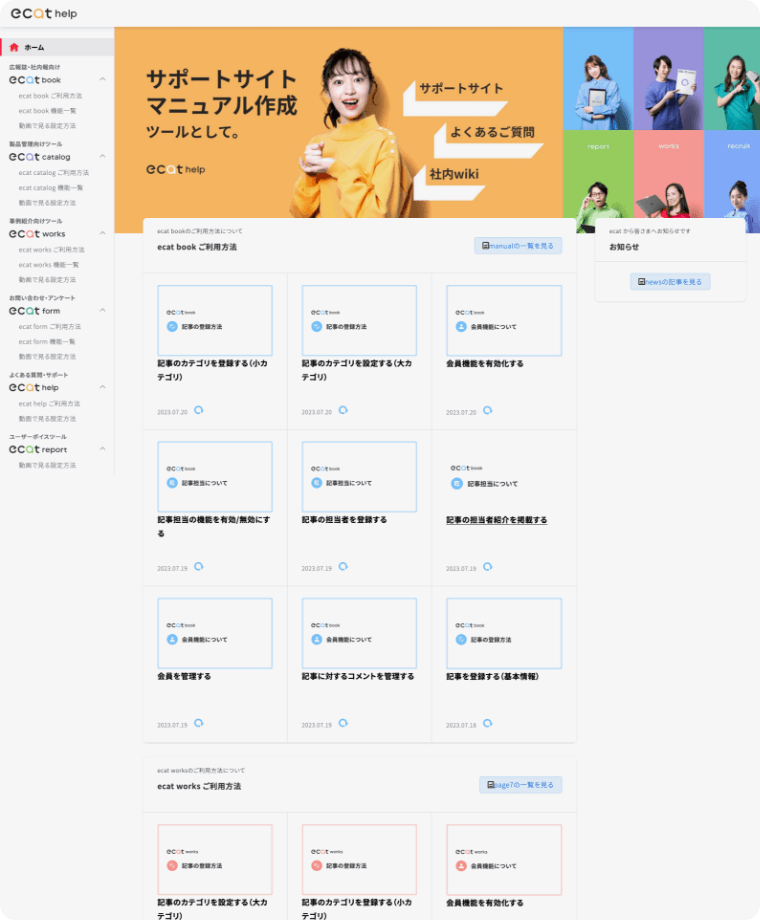The image size is (760, 920).
Task: Collapse the ecat works sidebar section
Action: (103, 233)
